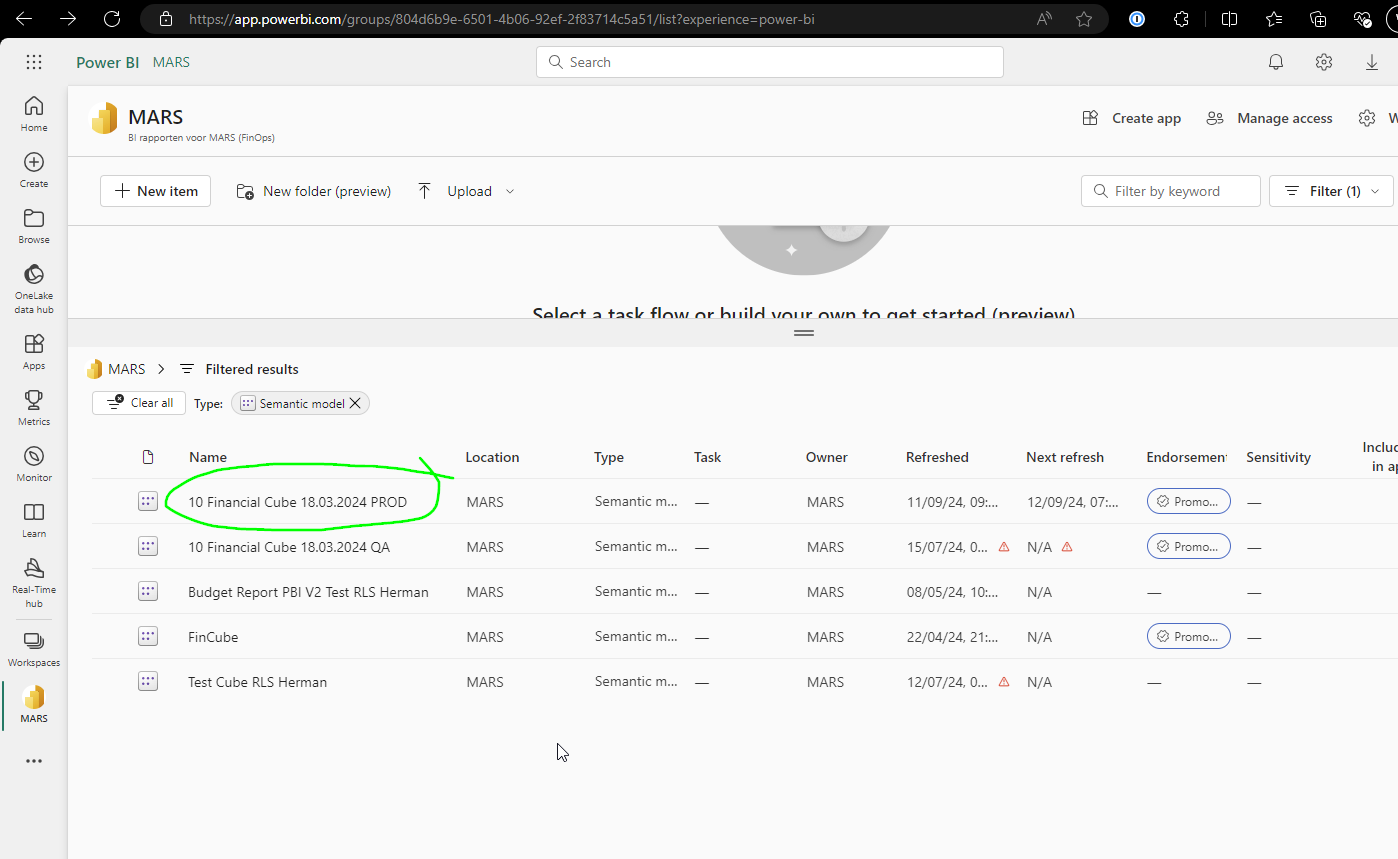Expand the MARS breadcrumb chevron
The image size is (1398, 859).
tap(160, 369)
